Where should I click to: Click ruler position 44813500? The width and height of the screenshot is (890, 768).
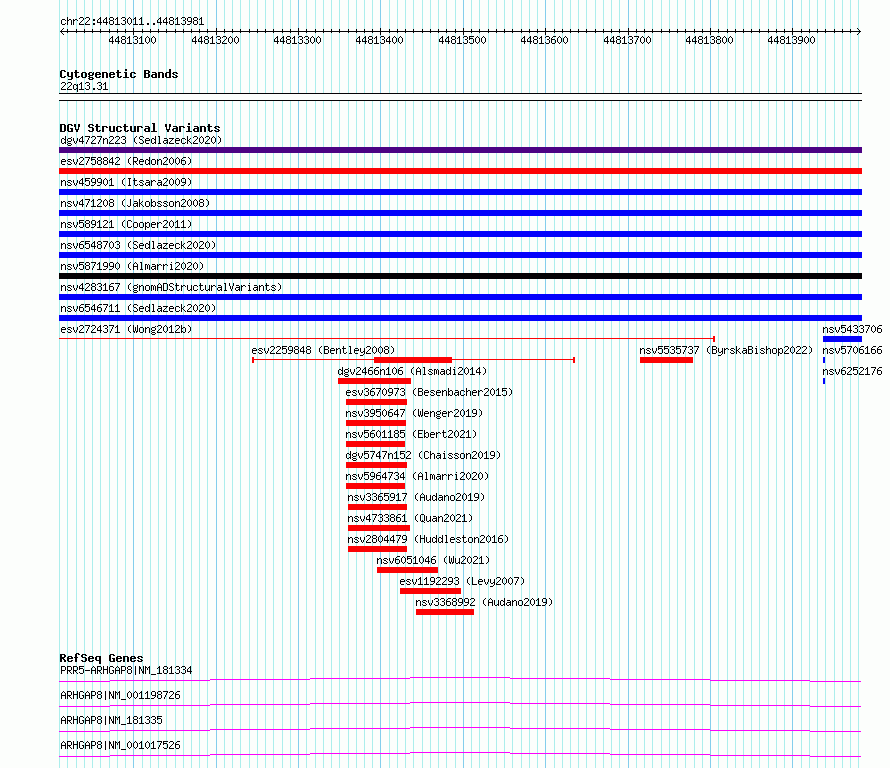click(x=463, y=40)
